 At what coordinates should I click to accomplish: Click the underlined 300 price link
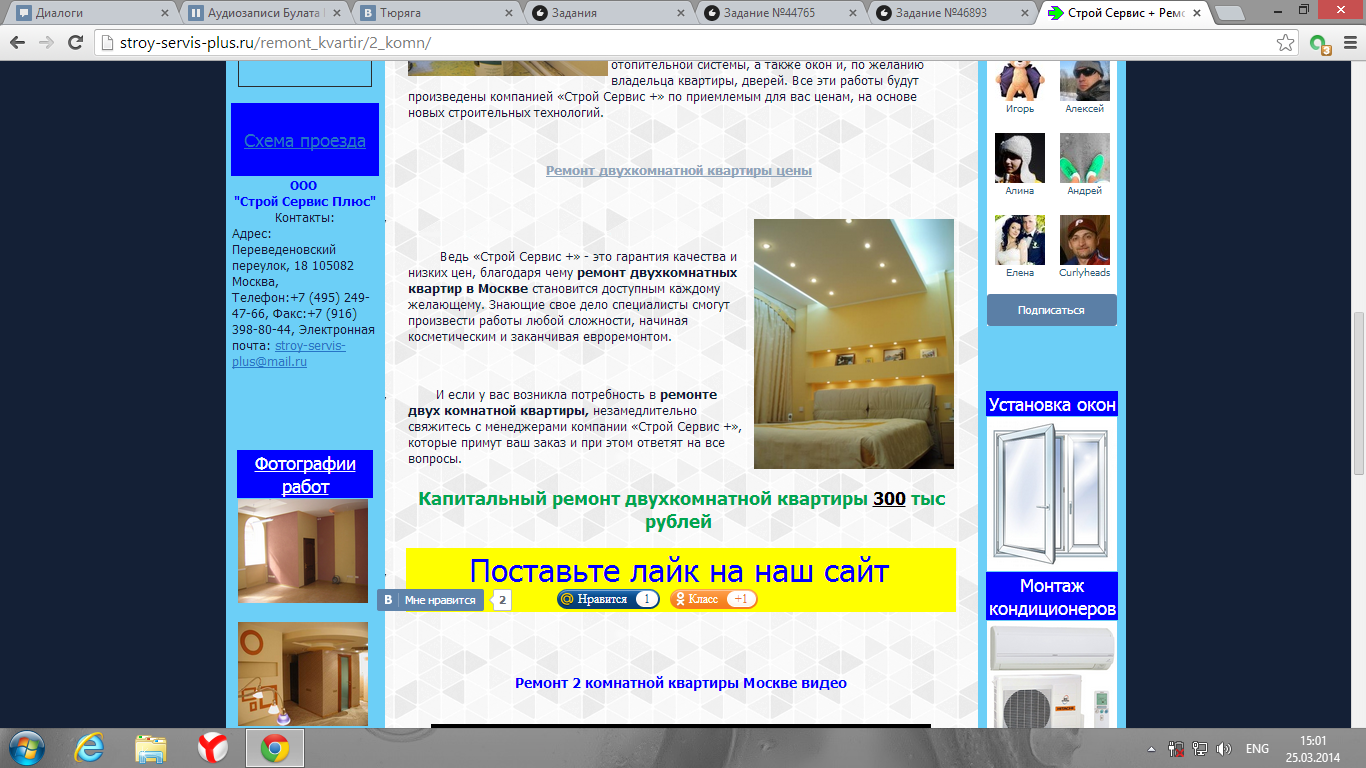[889, 499]
